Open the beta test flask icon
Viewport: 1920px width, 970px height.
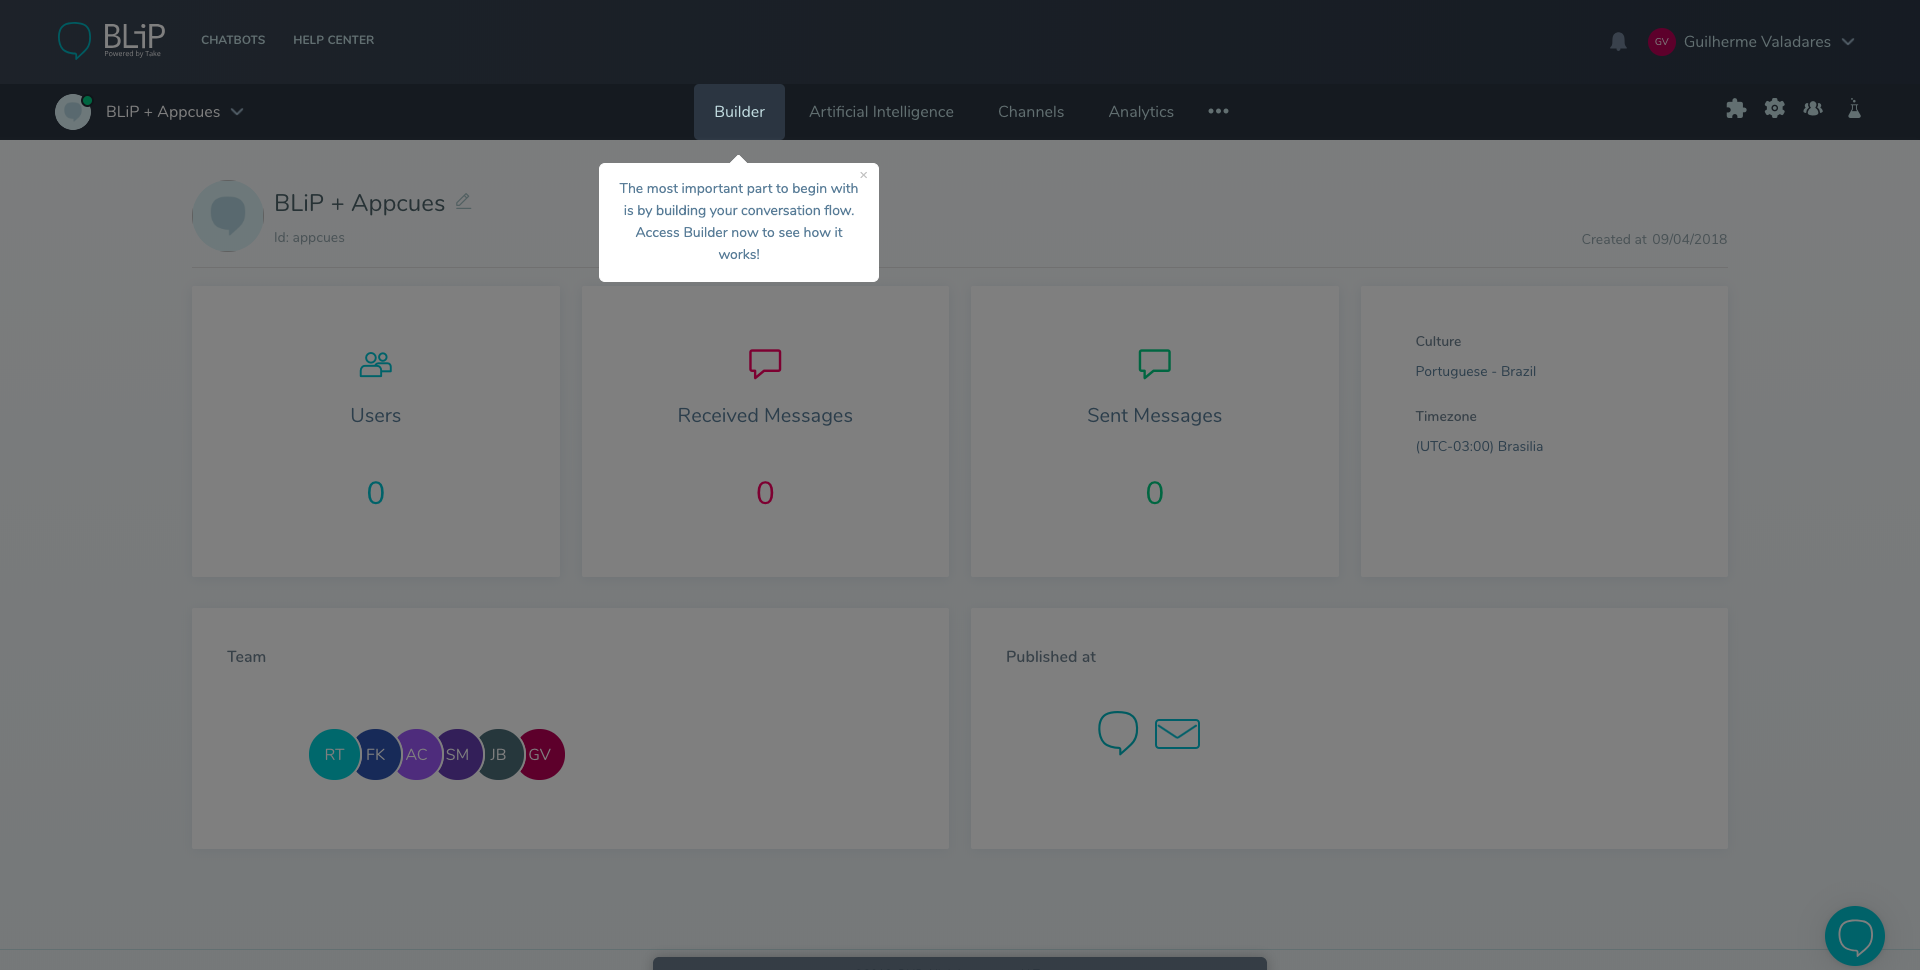(x=1854, y=108)
